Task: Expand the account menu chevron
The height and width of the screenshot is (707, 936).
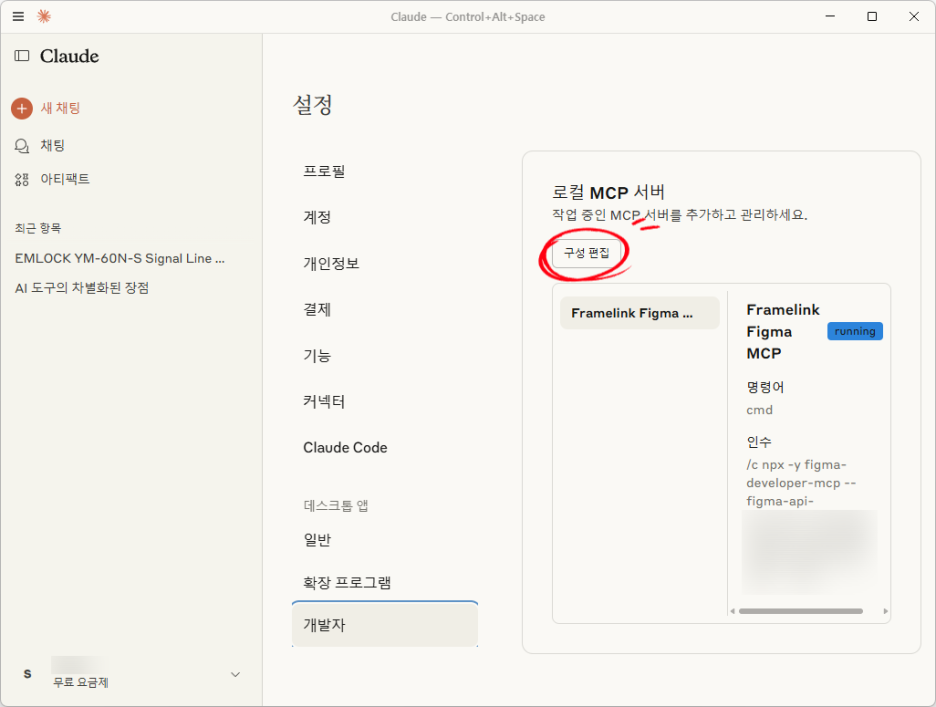Action: click(235, 674)
